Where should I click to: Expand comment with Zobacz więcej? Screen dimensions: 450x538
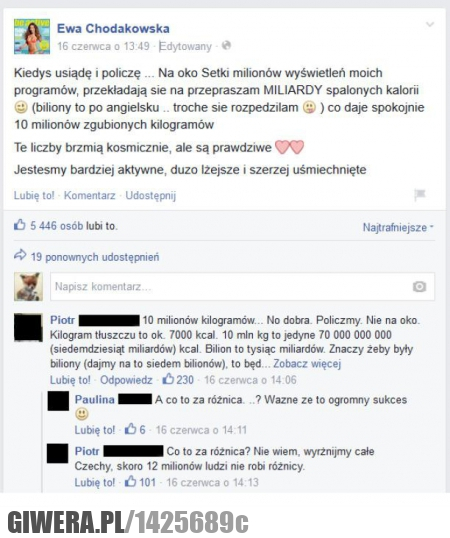tap(307, 363)
